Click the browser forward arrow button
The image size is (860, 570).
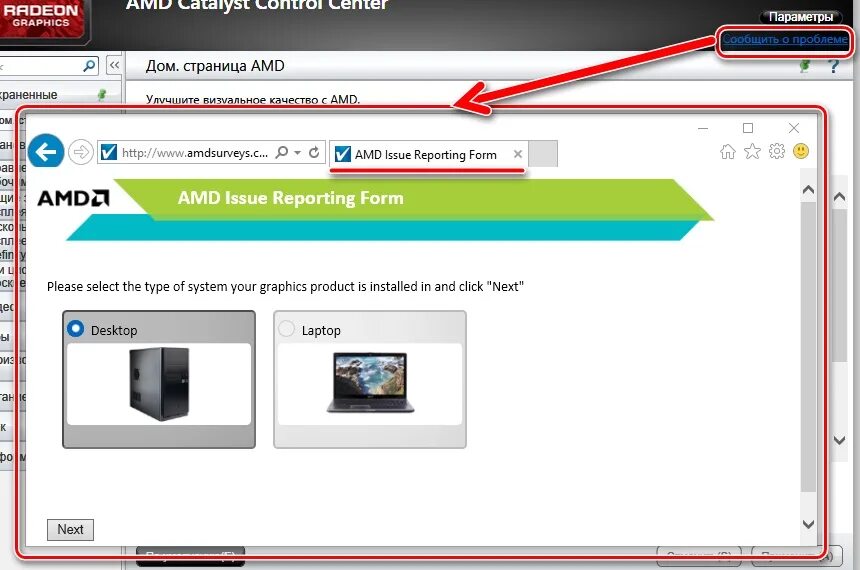[x=81, y=152]
